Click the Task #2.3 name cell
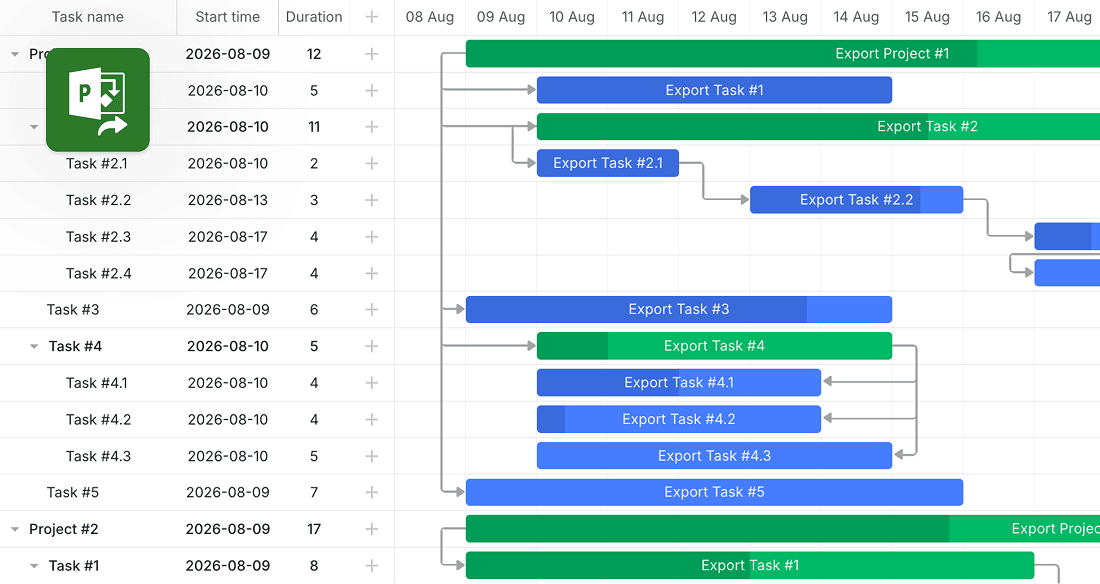 98,237
